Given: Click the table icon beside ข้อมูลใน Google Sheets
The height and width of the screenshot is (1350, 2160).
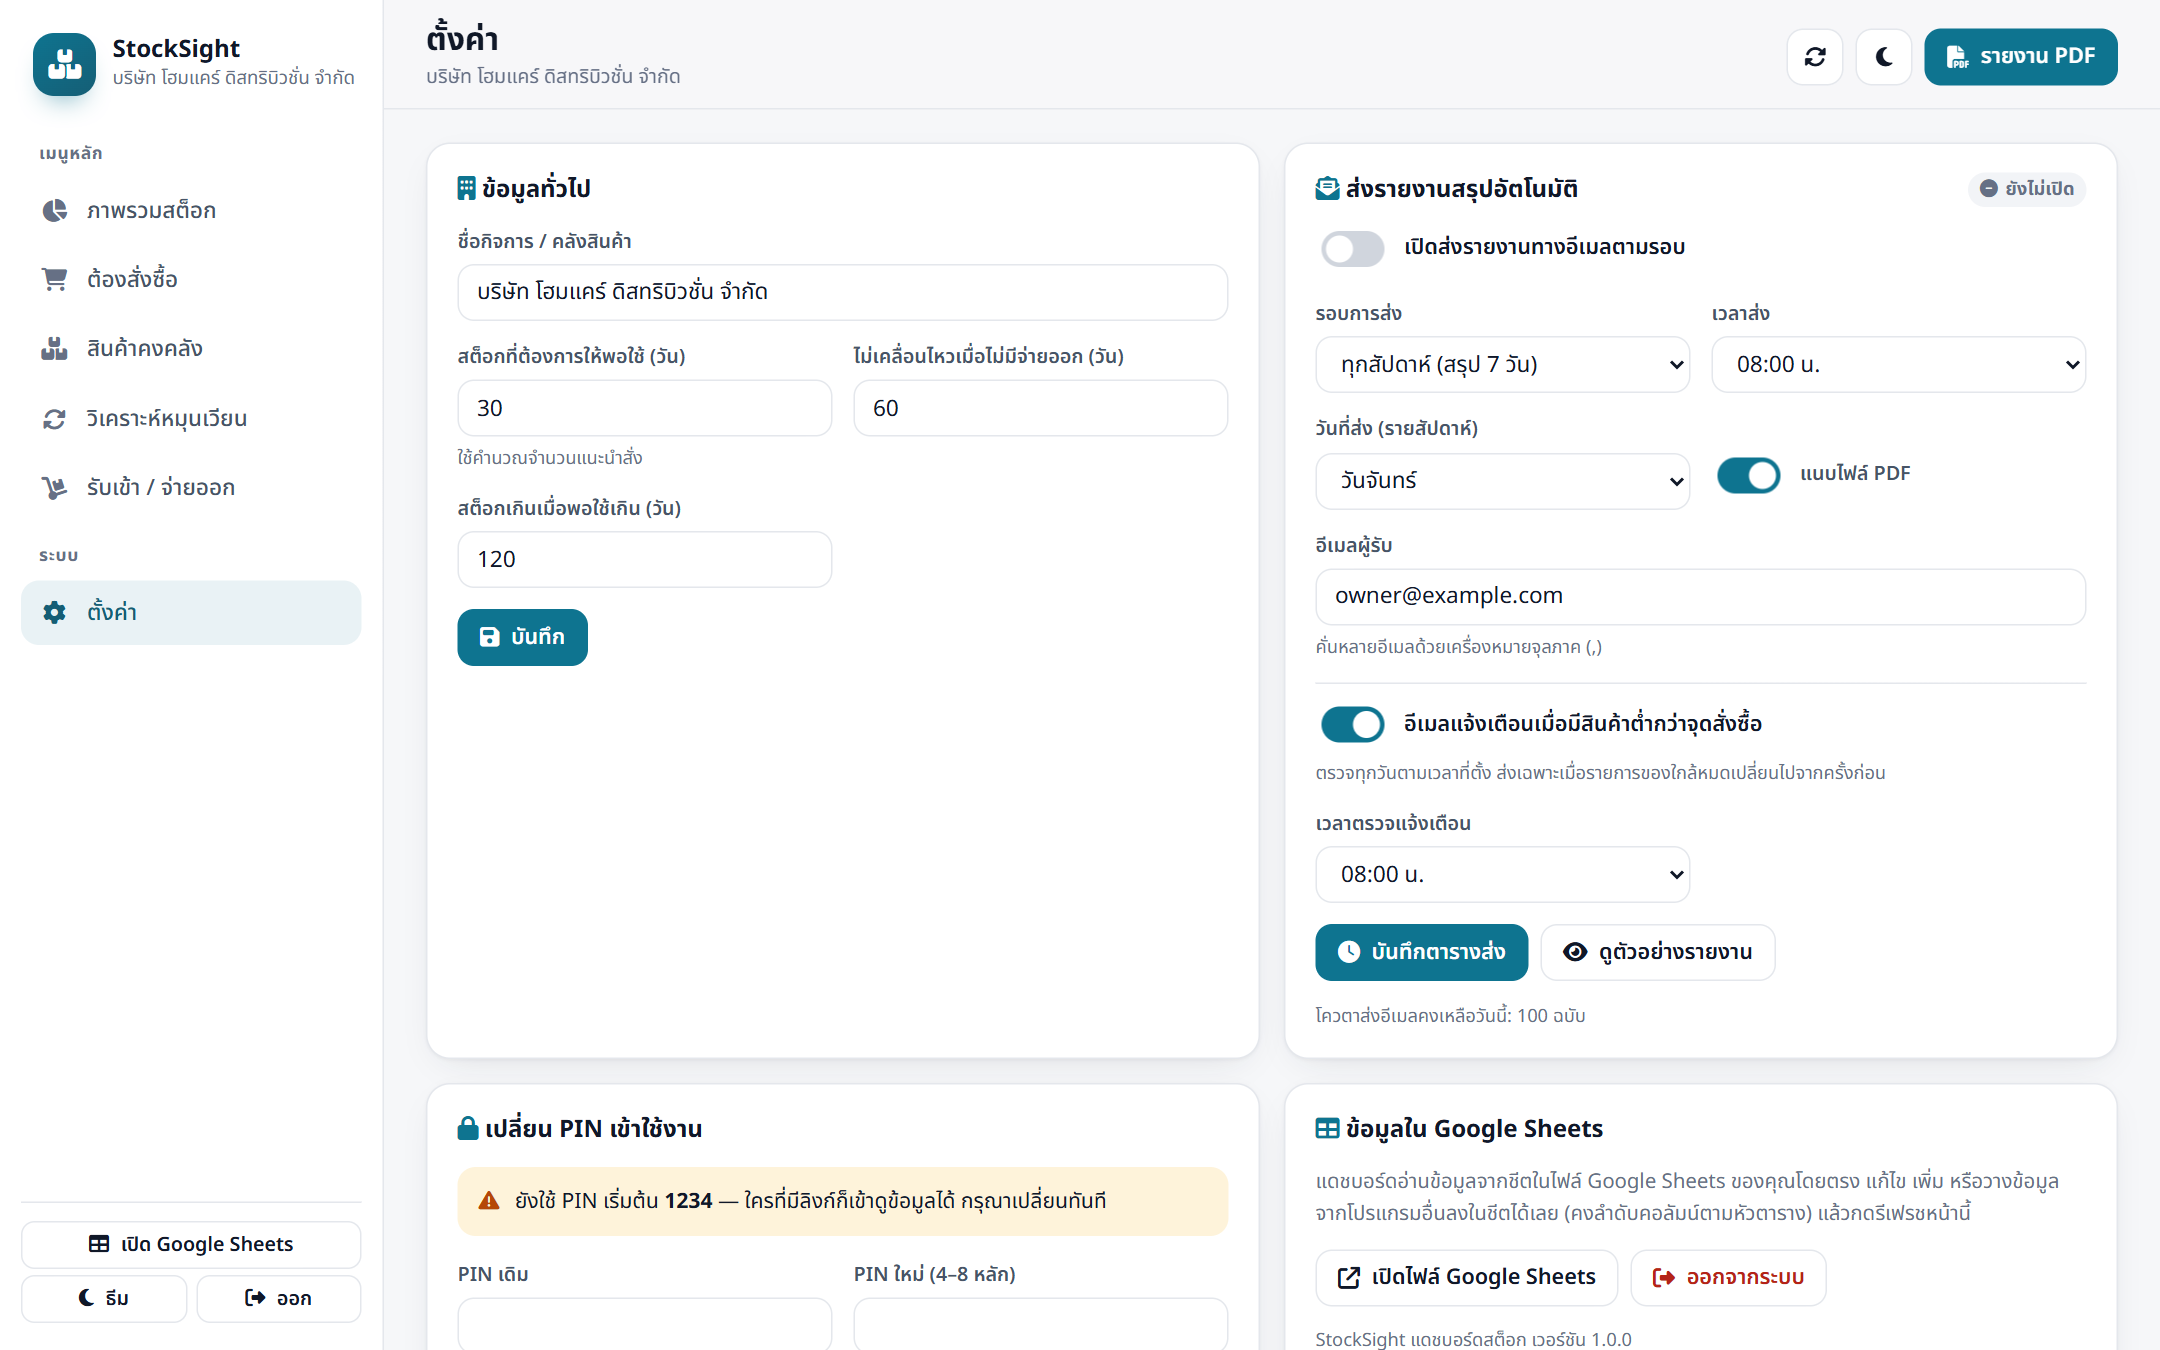Looking at the screenshot, I should coord(1327,1128).
